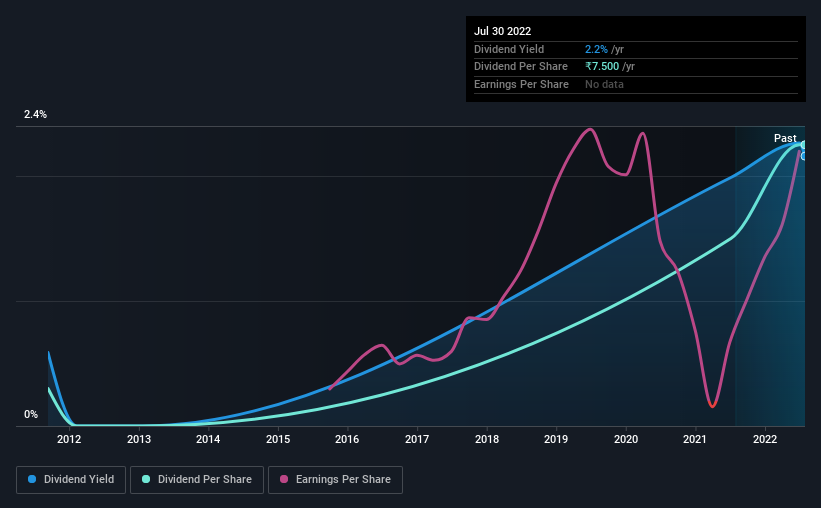Click the blue Dividend Yield legend dot
Viewport: 821px width, 508px height.
tap(32, 479)
